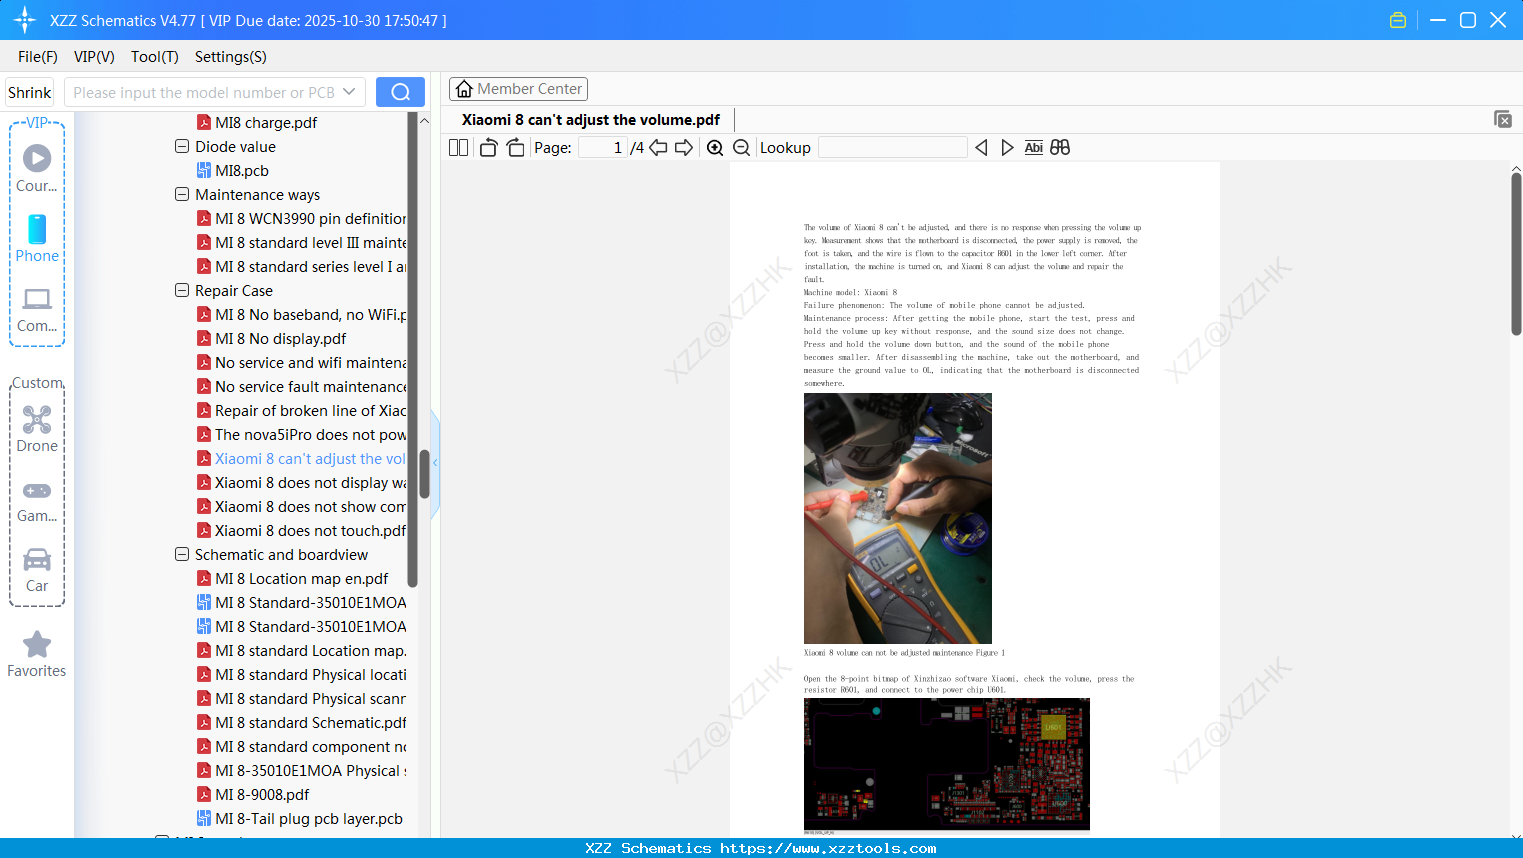Click the home icon on Member Center
The width and height of the screenshot is (1523, 858).
tap(464, 89)
